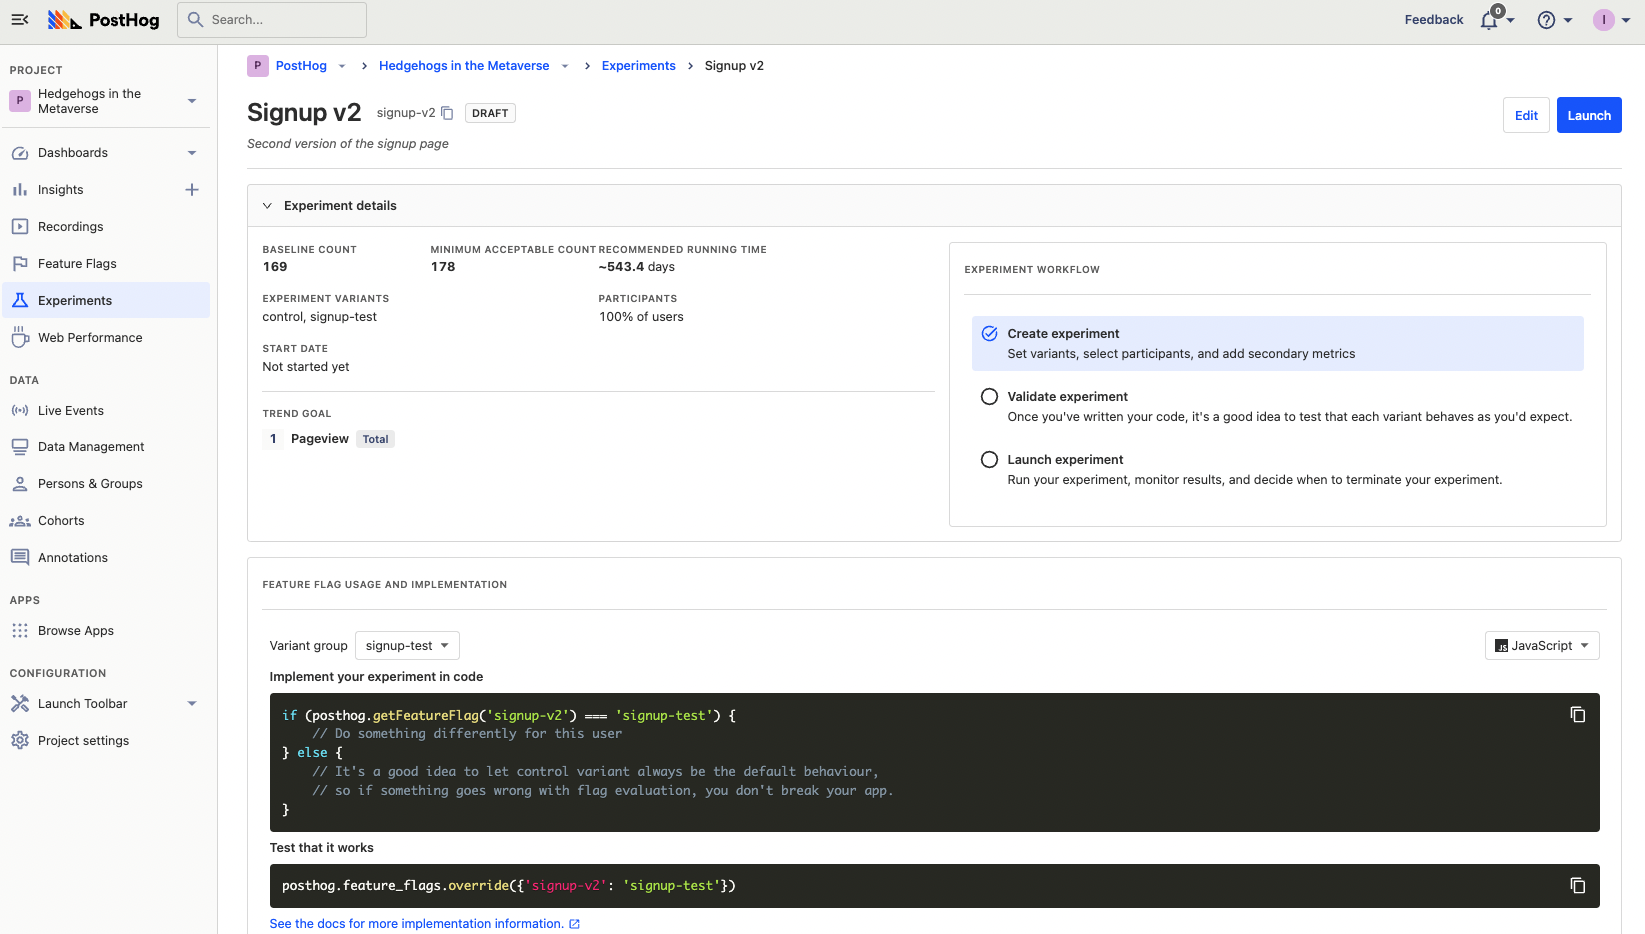Open the Variant group signup-test dropdown
The image size is (1645, 934).
(x=407, y=646)
